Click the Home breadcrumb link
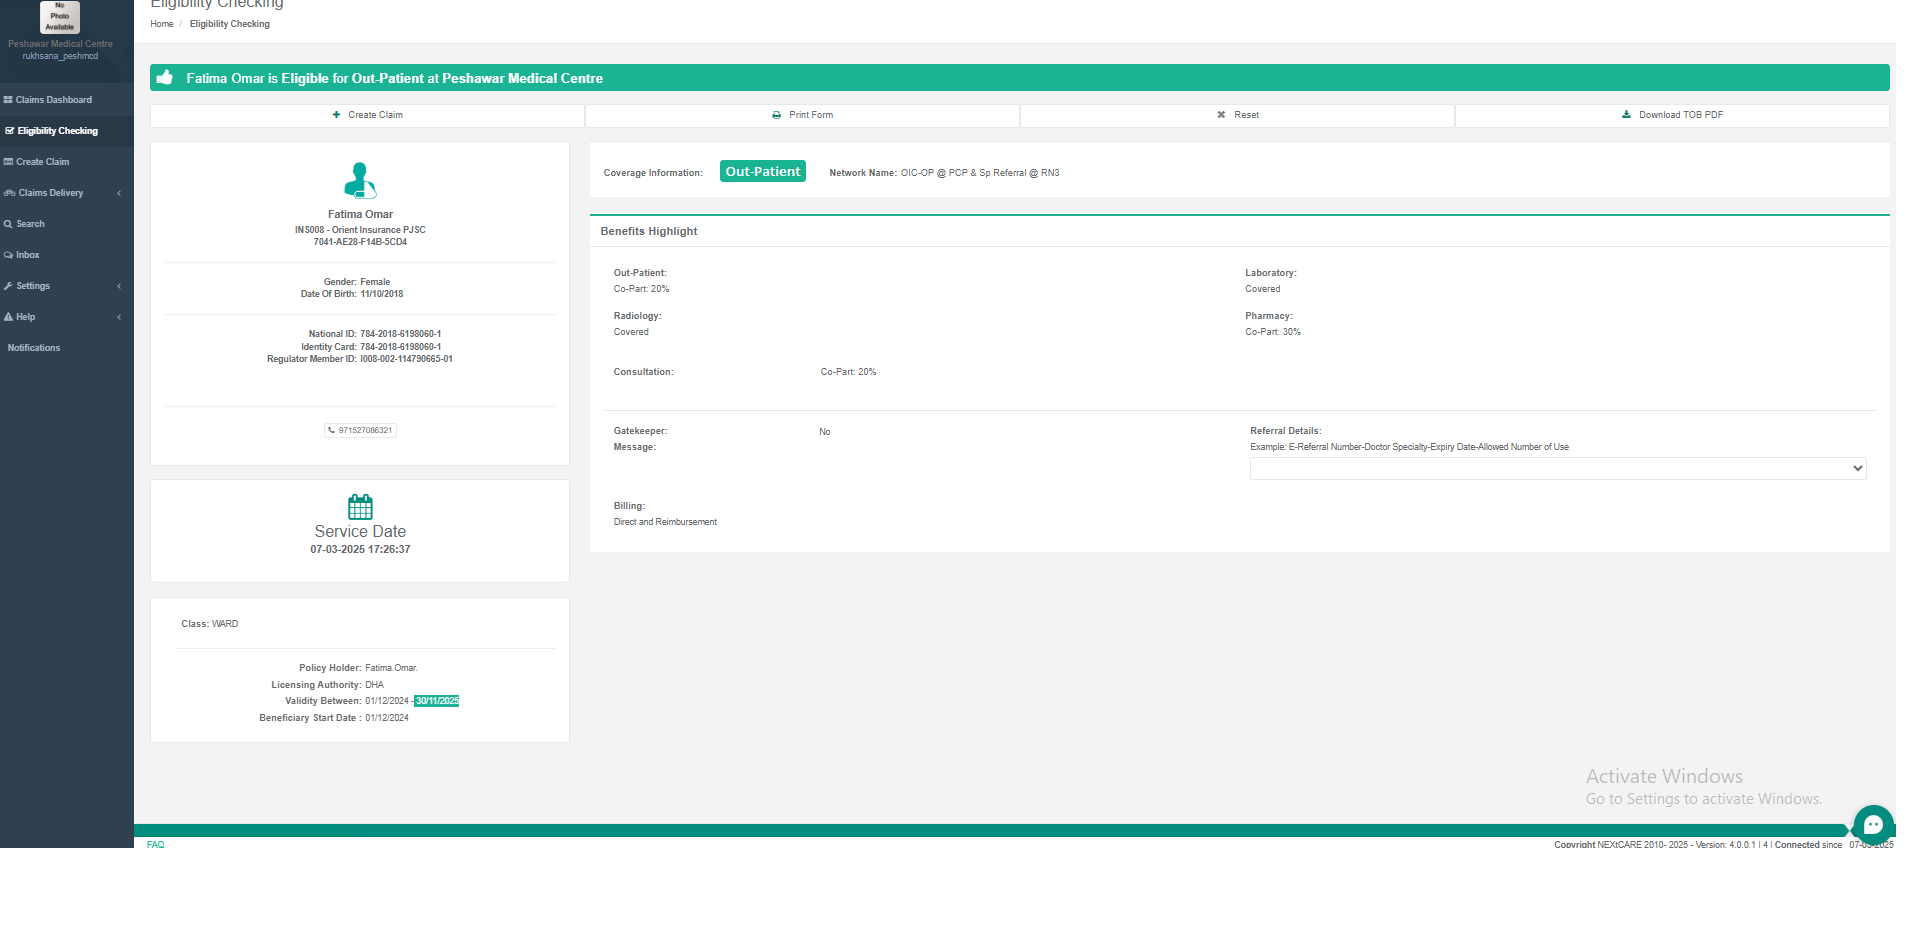 tap(161, 24)
